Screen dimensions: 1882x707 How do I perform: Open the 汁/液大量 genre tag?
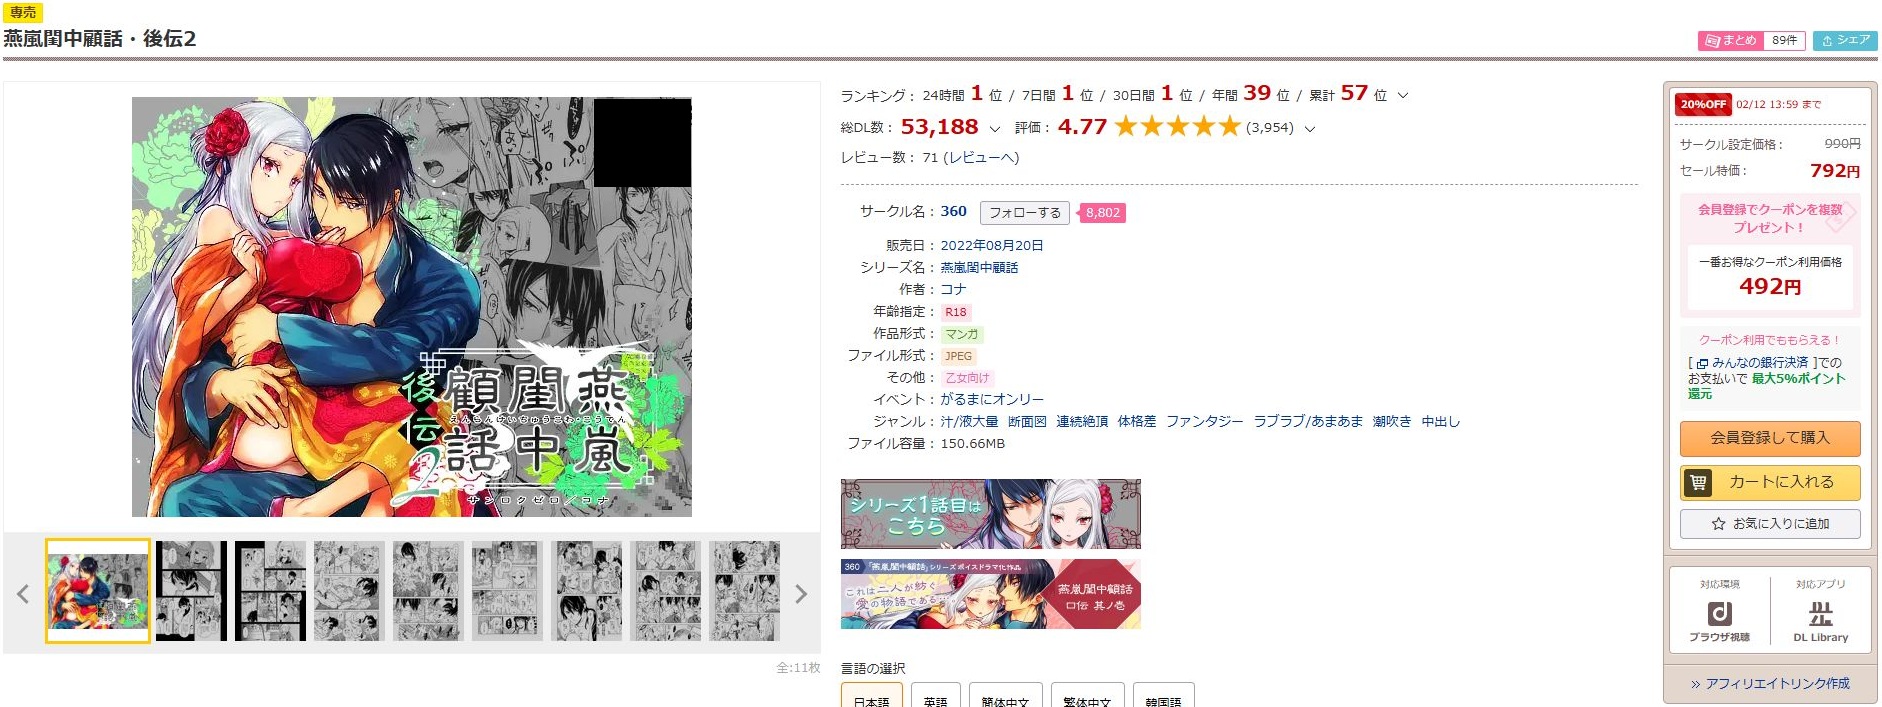tap(969, 422)
